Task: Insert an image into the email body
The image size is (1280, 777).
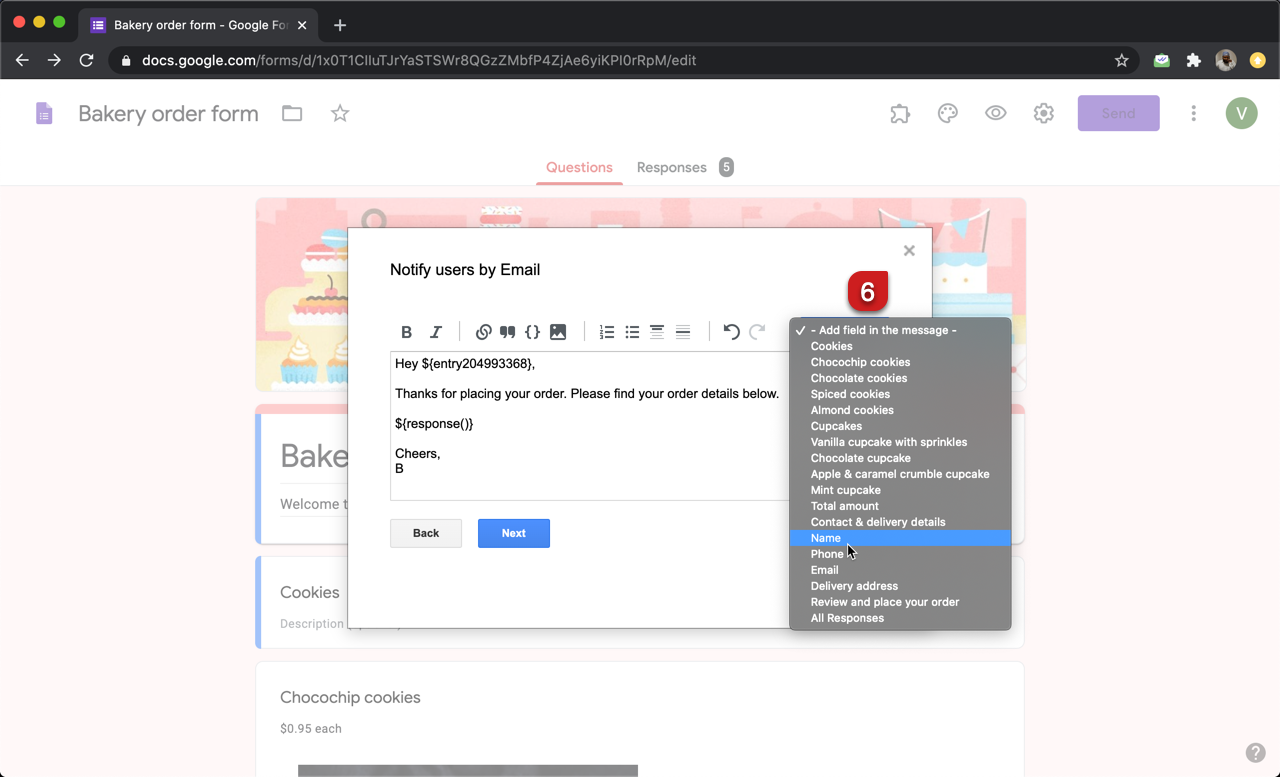Action: click(x=558, y=331)
